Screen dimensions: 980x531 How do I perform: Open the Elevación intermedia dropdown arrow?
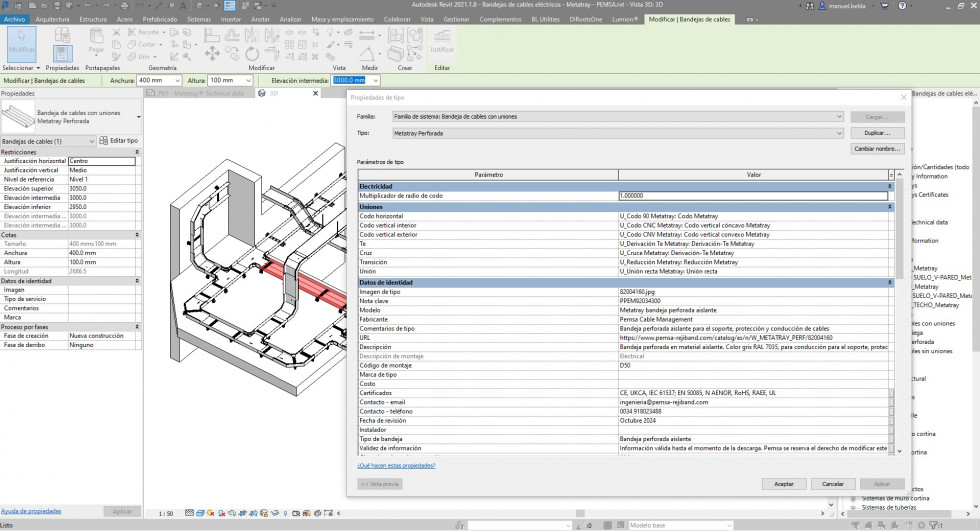pos(375,81)
